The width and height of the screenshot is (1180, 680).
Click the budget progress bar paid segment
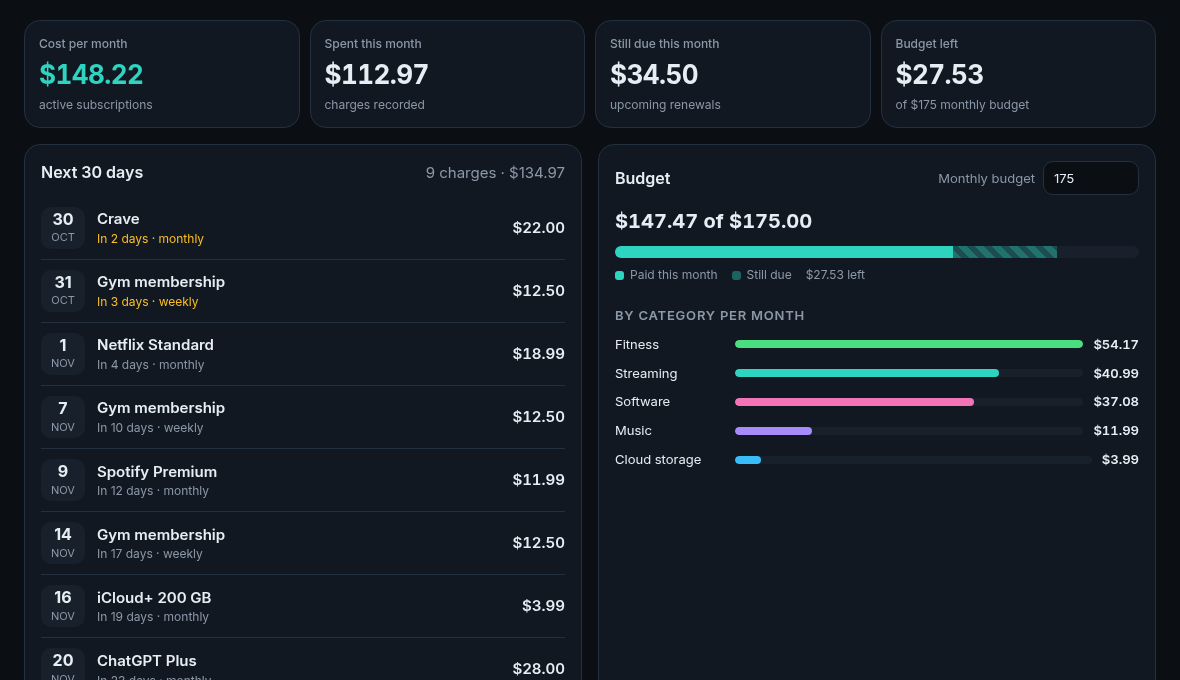[783, 252]
